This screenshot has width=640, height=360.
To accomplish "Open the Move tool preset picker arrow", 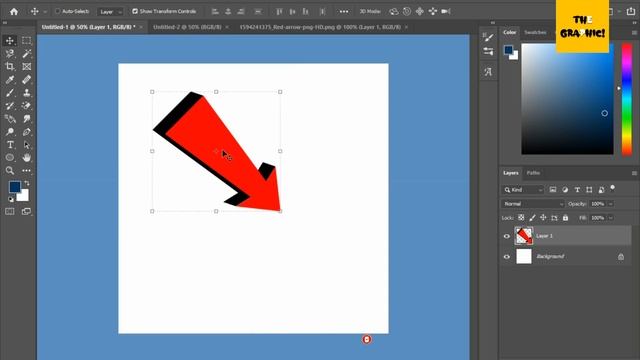I will click(45, 12).
